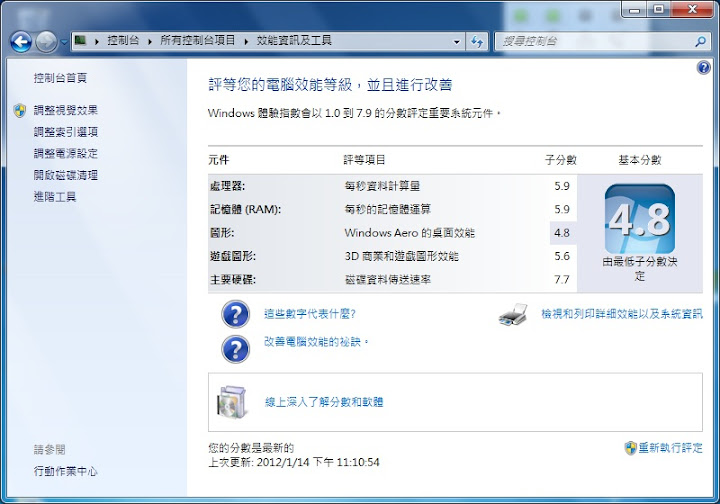Click the 子分數 column header

pyautogui.click(x=561, y=160)
